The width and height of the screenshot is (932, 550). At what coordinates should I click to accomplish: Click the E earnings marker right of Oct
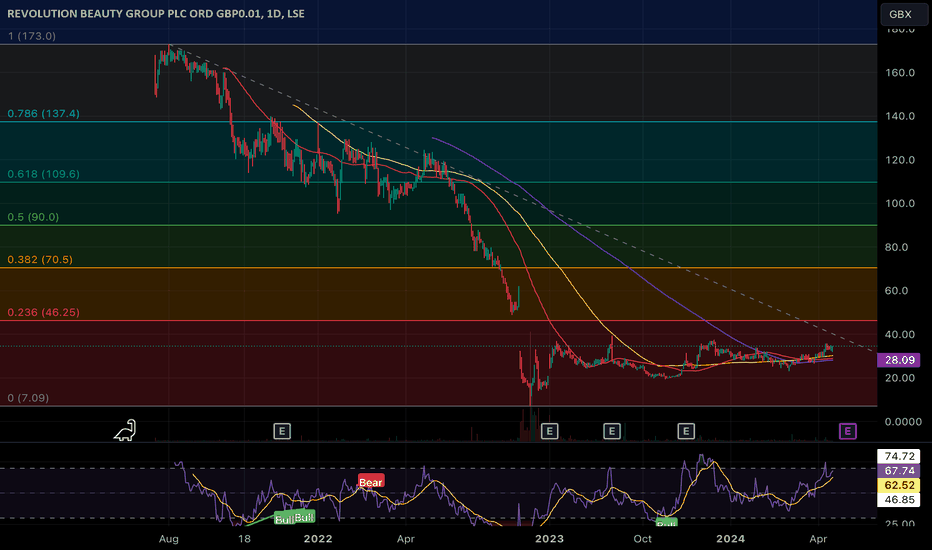click(x=686, y=431)
